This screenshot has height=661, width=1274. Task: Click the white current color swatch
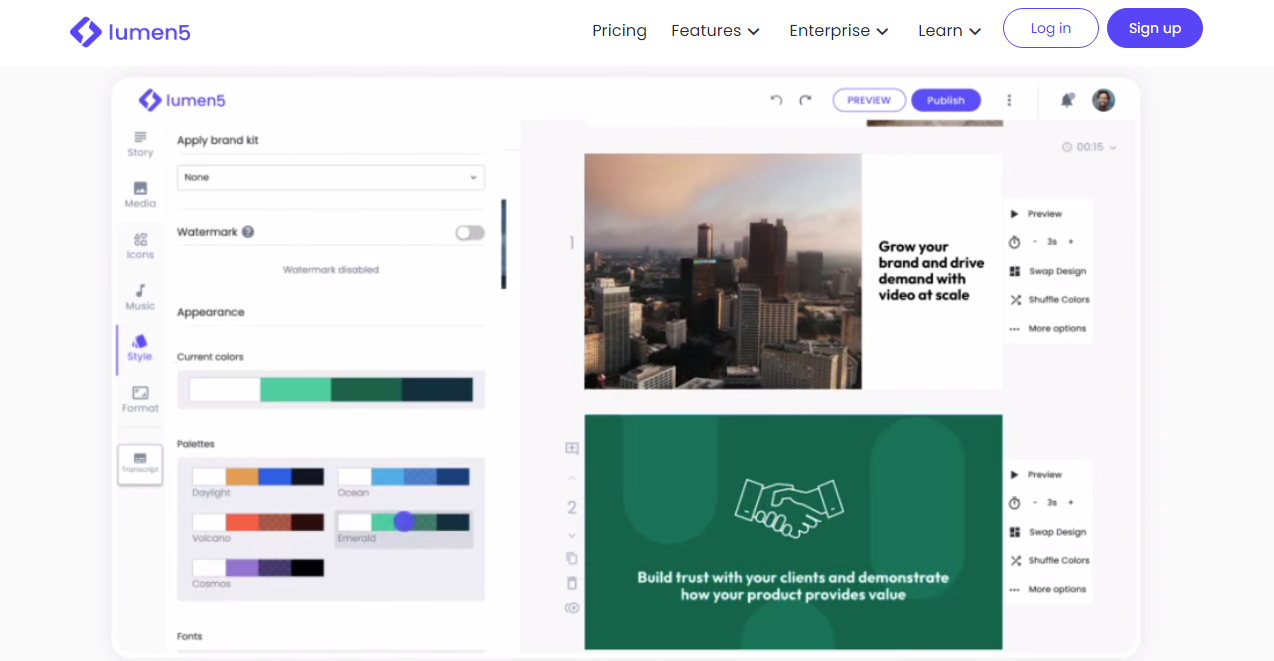[225, 390]
